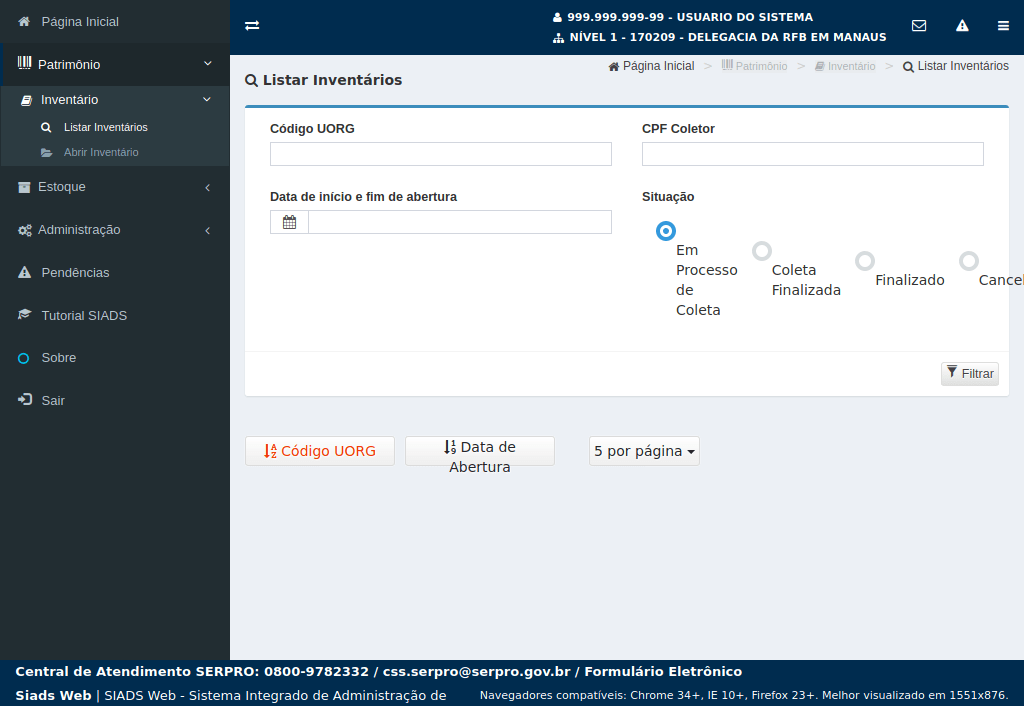Screen dimensions: 1024x706
Task: Click the Inventário breadcrumb item
Action: [x=845, y=66]
